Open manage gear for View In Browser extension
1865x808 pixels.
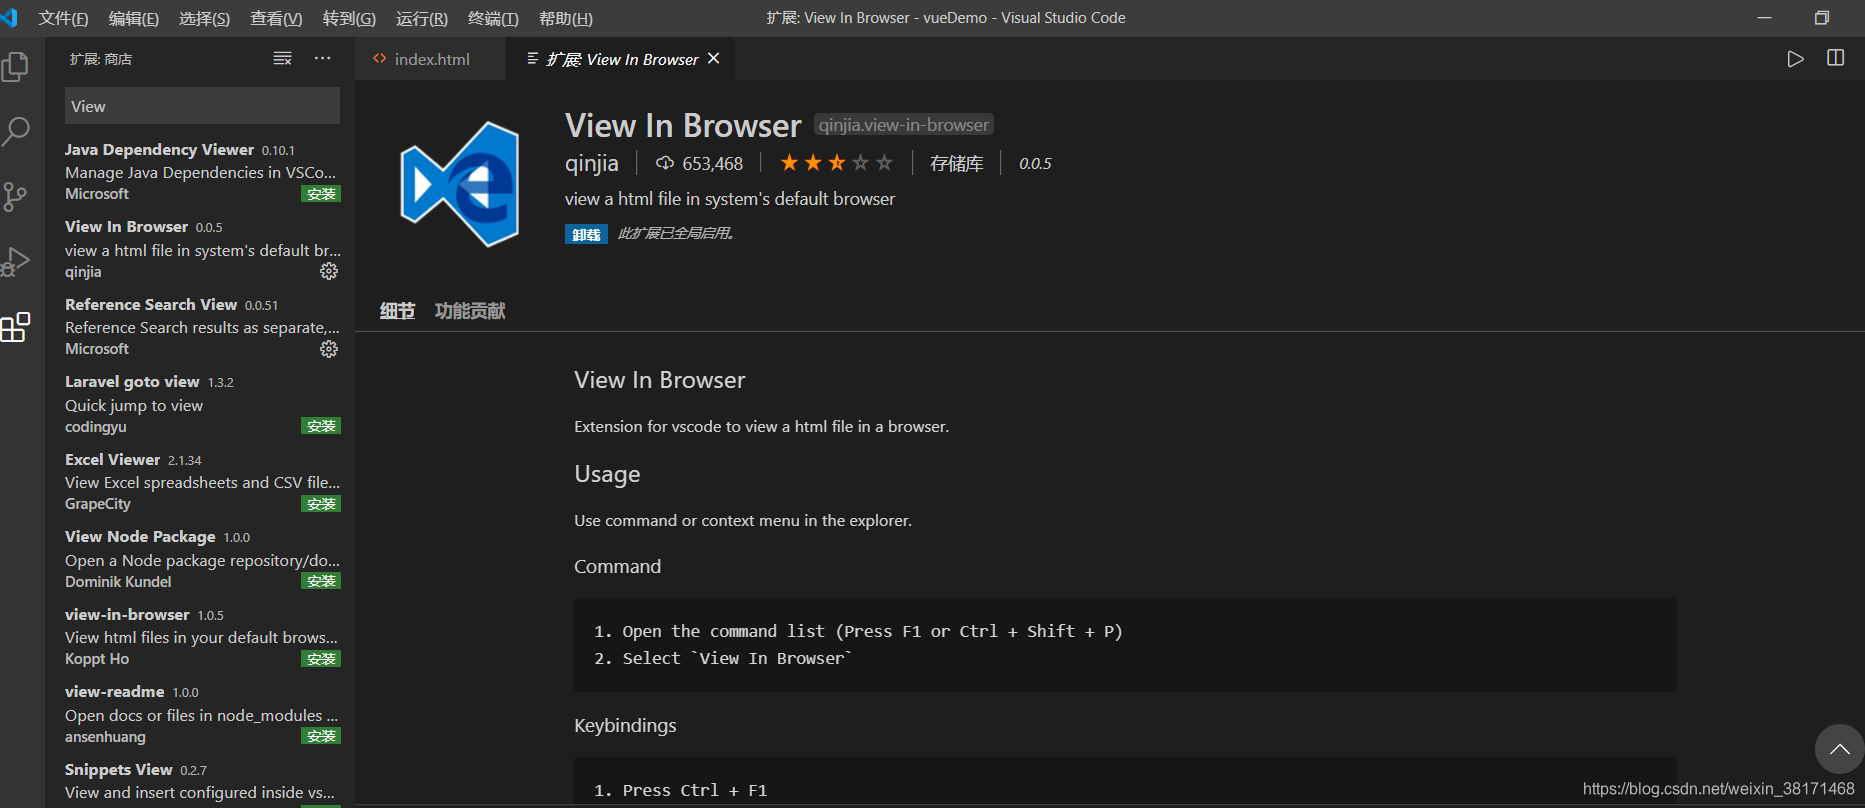click(329, 271)
